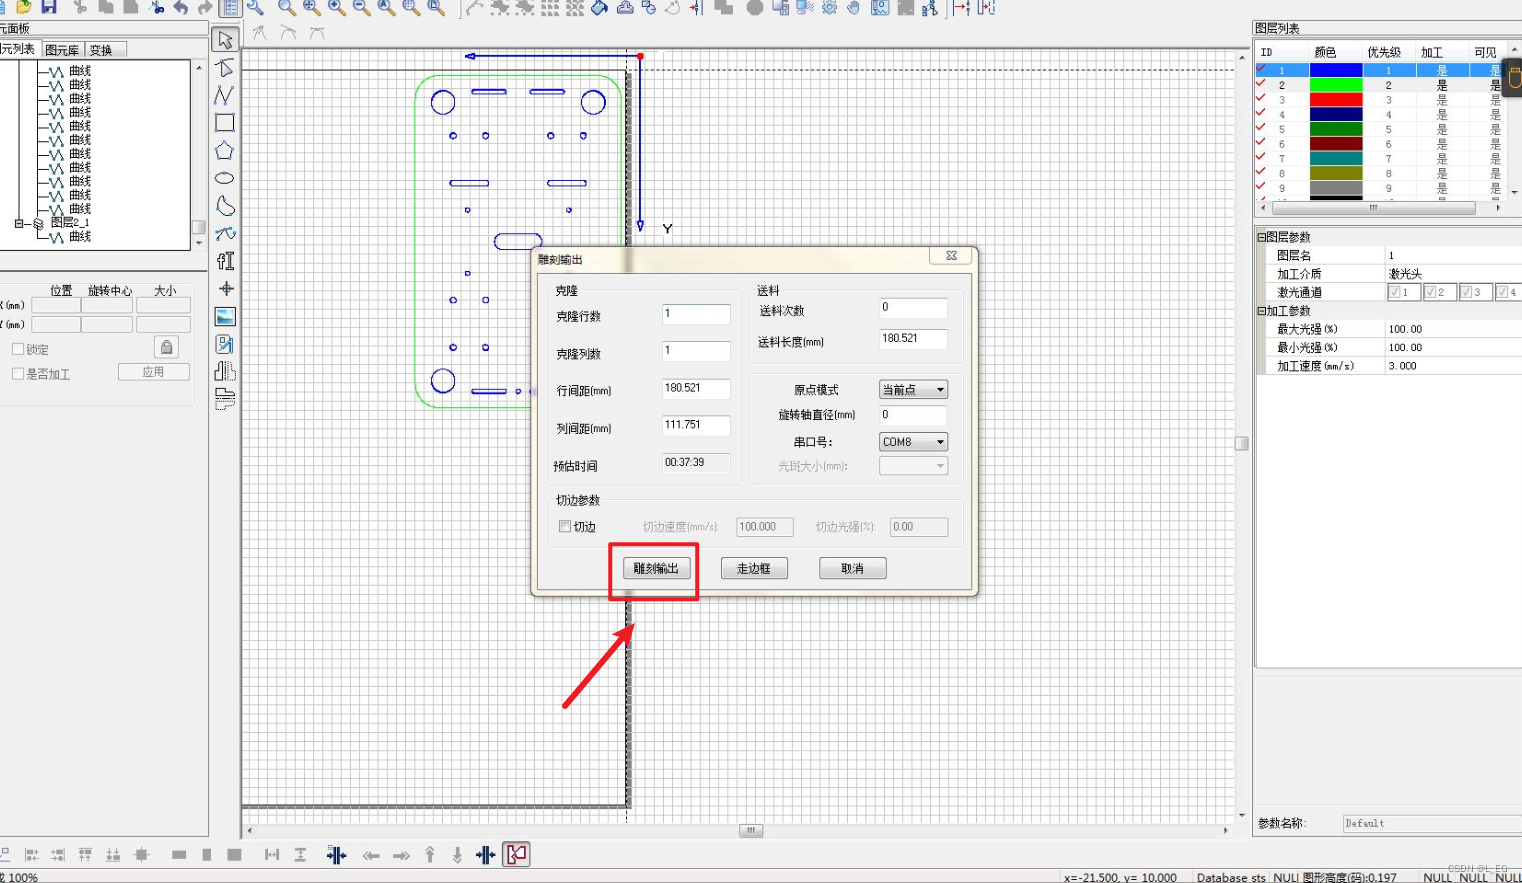The width and height of the screenshot is (1522, 883).
Task: Click the center align icon in bottom toolbar
Action: [x=141, y=855]
